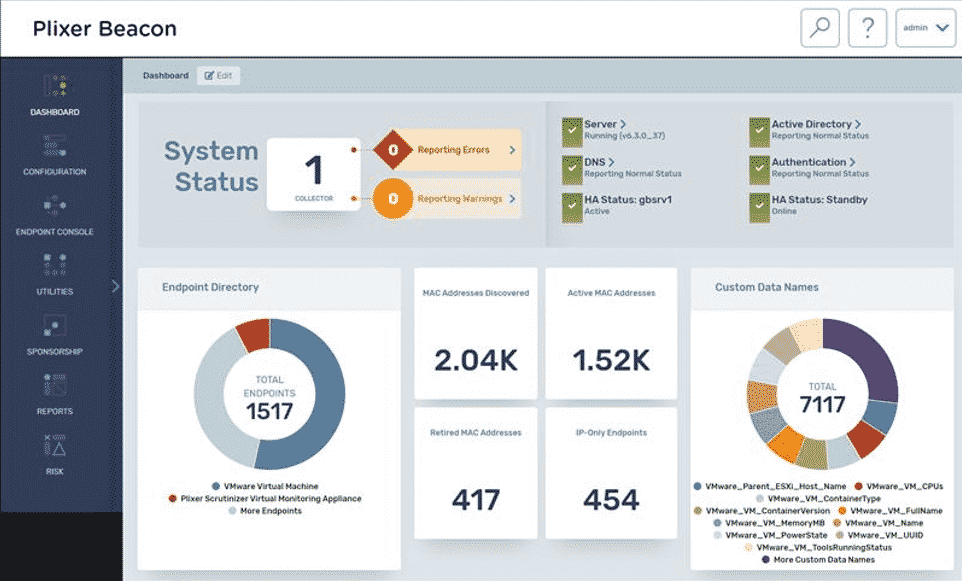Open the Reporting Errors link
This screenshot has height=581, width=962.
(x=453, y=150)
